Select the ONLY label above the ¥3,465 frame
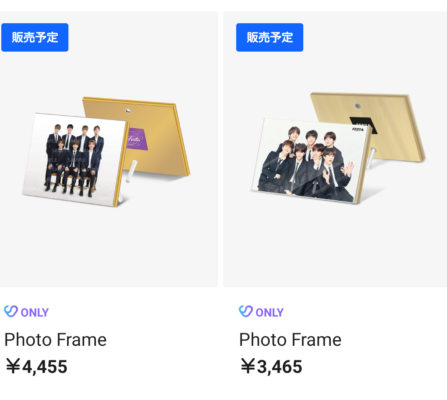The width and height of the screenshot is (447, 400). [x=270, y=312]
